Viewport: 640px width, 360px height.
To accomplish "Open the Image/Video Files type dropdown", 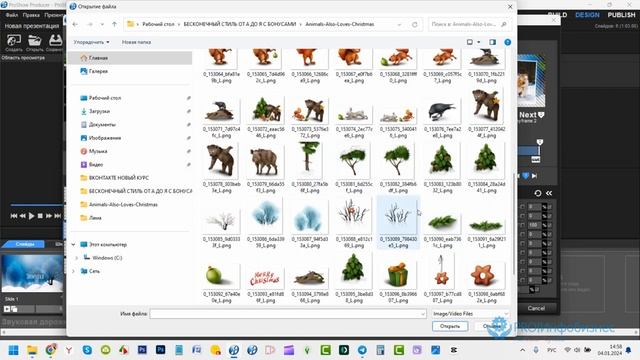I will [x=471, y=313].
